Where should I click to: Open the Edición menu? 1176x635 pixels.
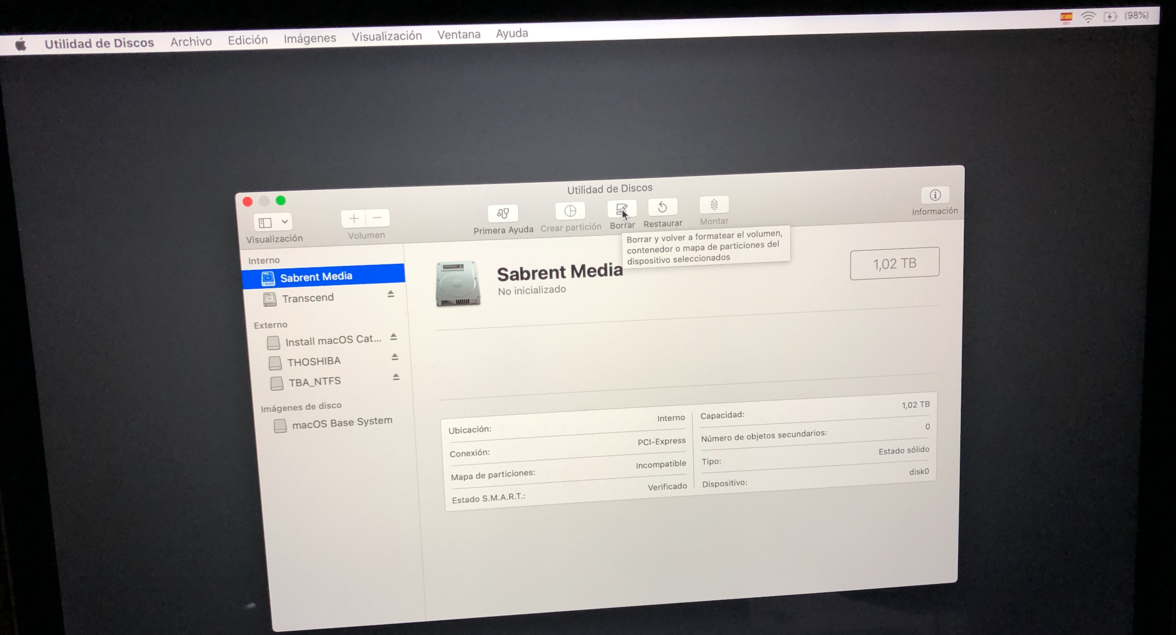[x=248, y=40]
